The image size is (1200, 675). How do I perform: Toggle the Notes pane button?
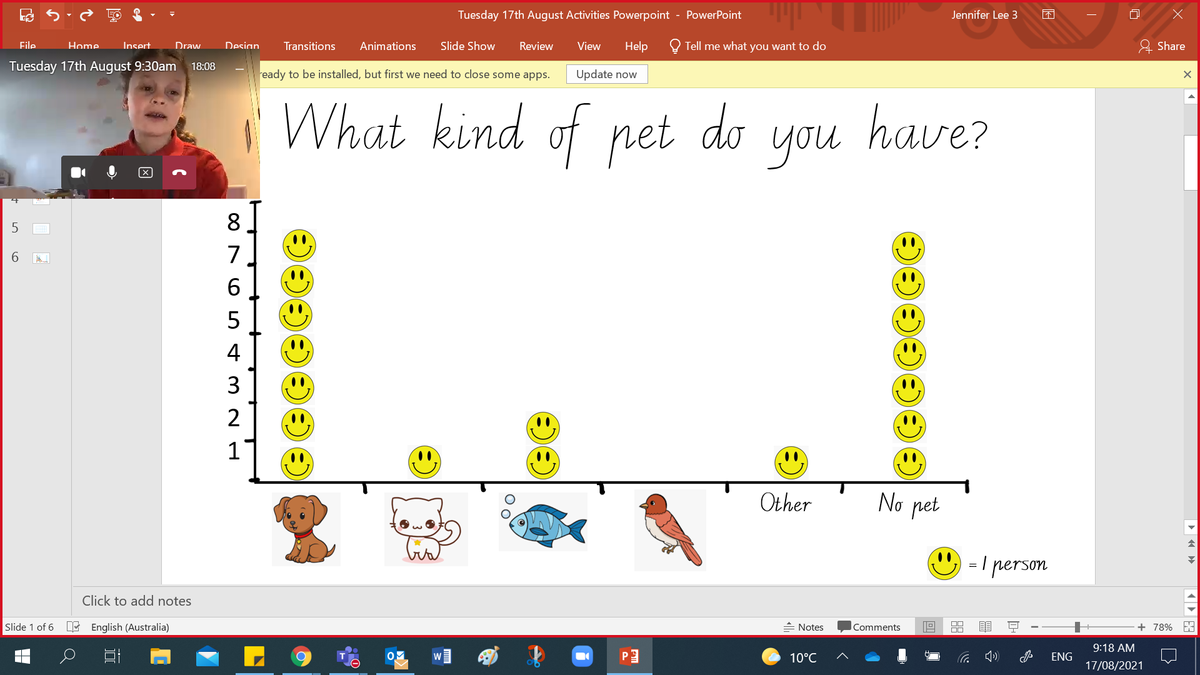coord(803,627)
